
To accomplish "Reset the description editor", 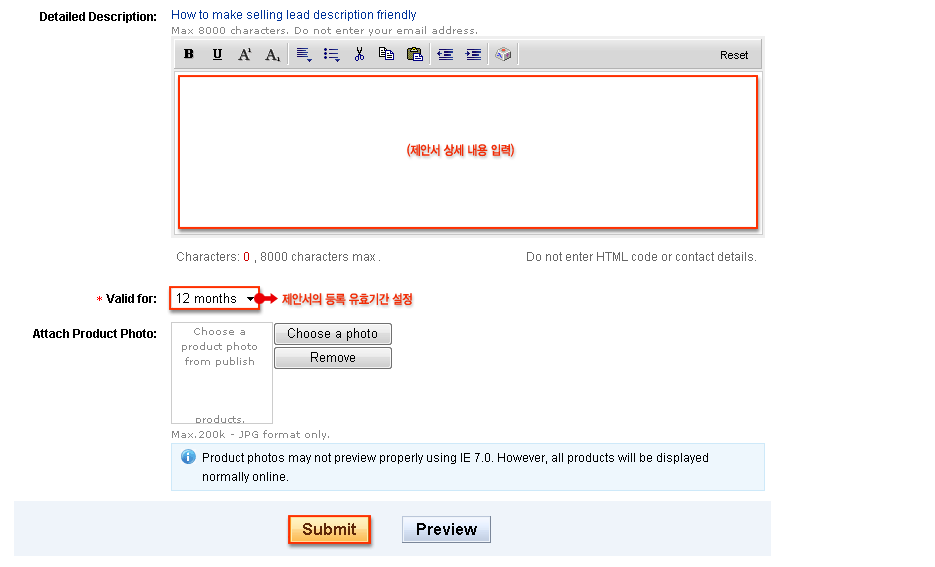I will [733, 55].
